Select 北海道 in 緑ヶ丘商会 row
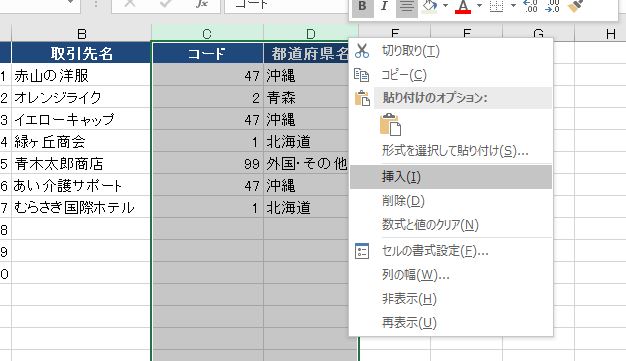626x361 pixels. click(307, 141)
